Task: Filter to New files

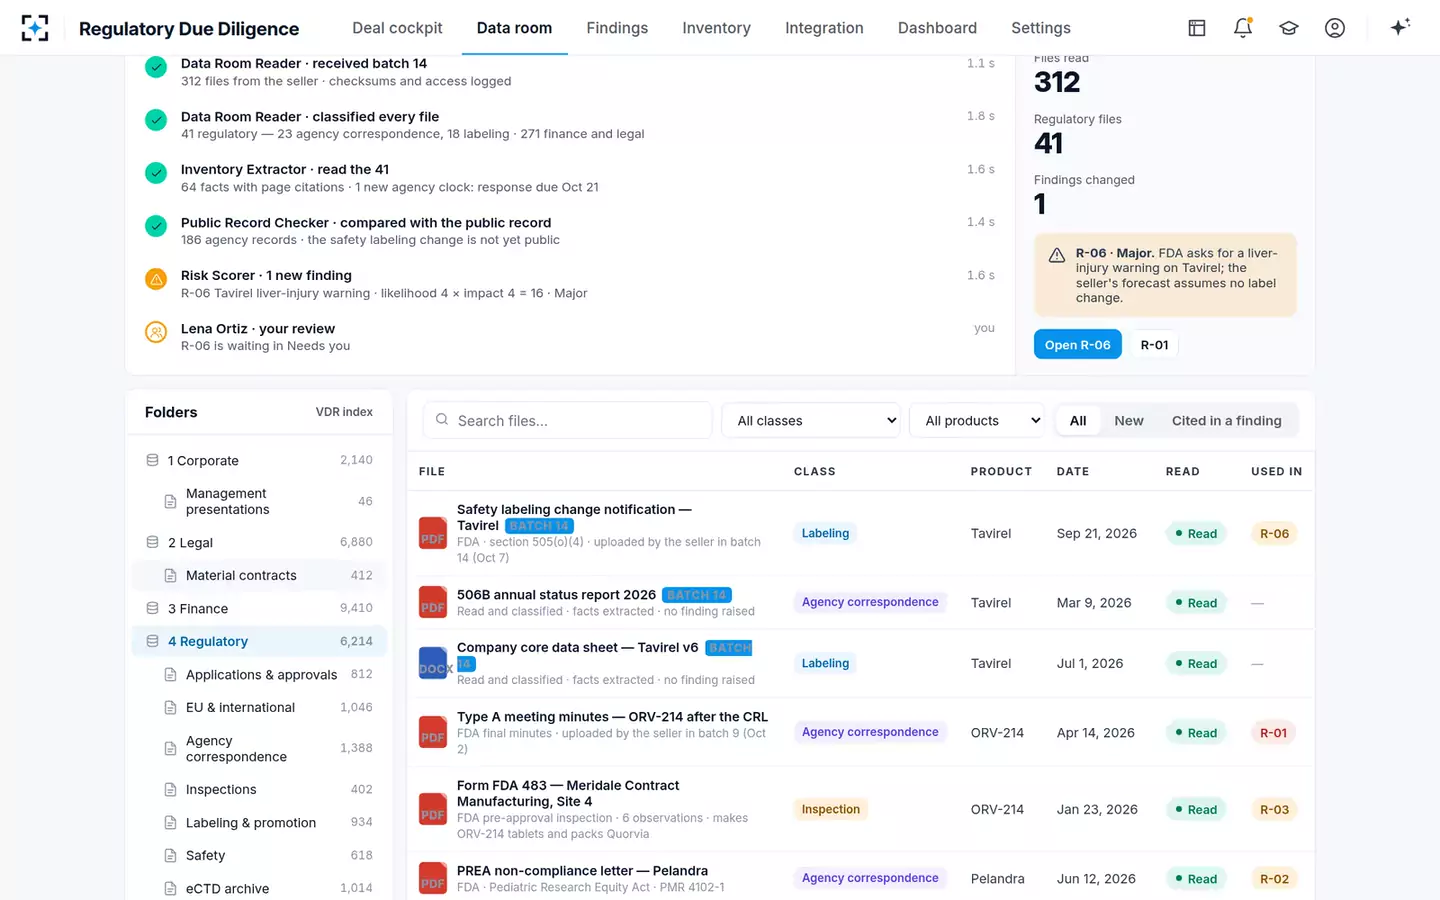Action: (x=1129, y=421)
